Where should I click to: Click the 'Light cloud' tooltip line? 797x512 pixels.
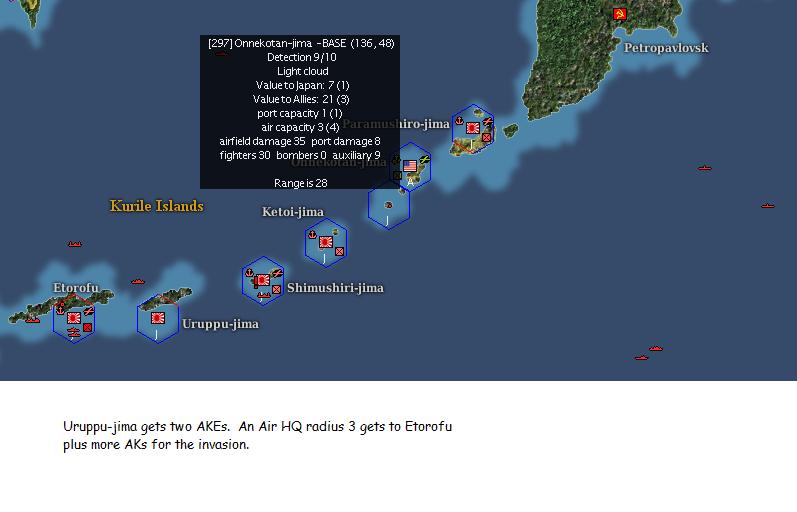point(302,71)
